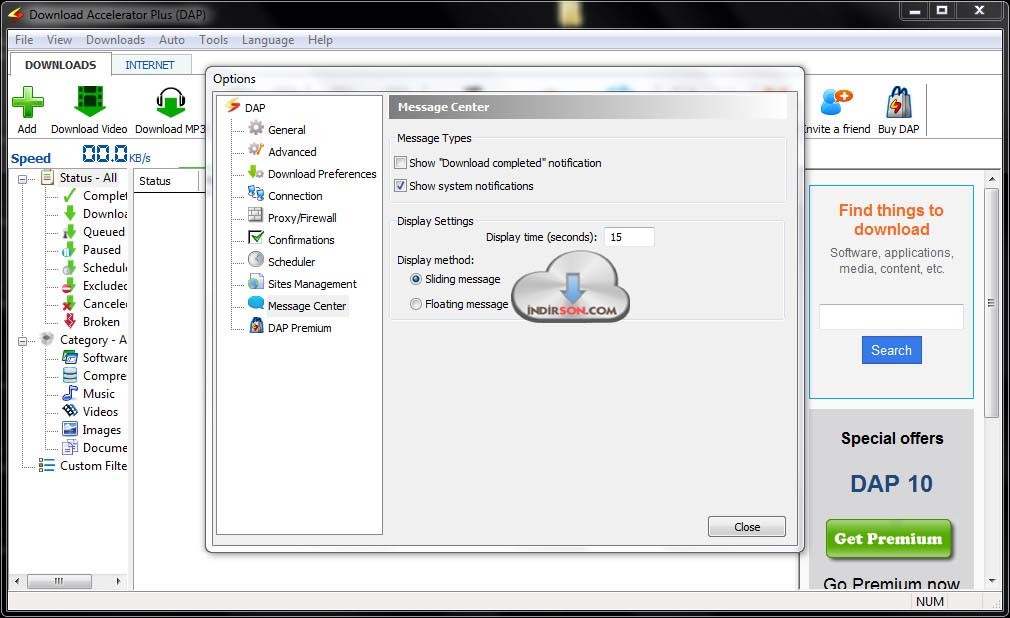Click the Download Video toolbar icon
This screenshot has height=618, width=1010.
[90, 102]
